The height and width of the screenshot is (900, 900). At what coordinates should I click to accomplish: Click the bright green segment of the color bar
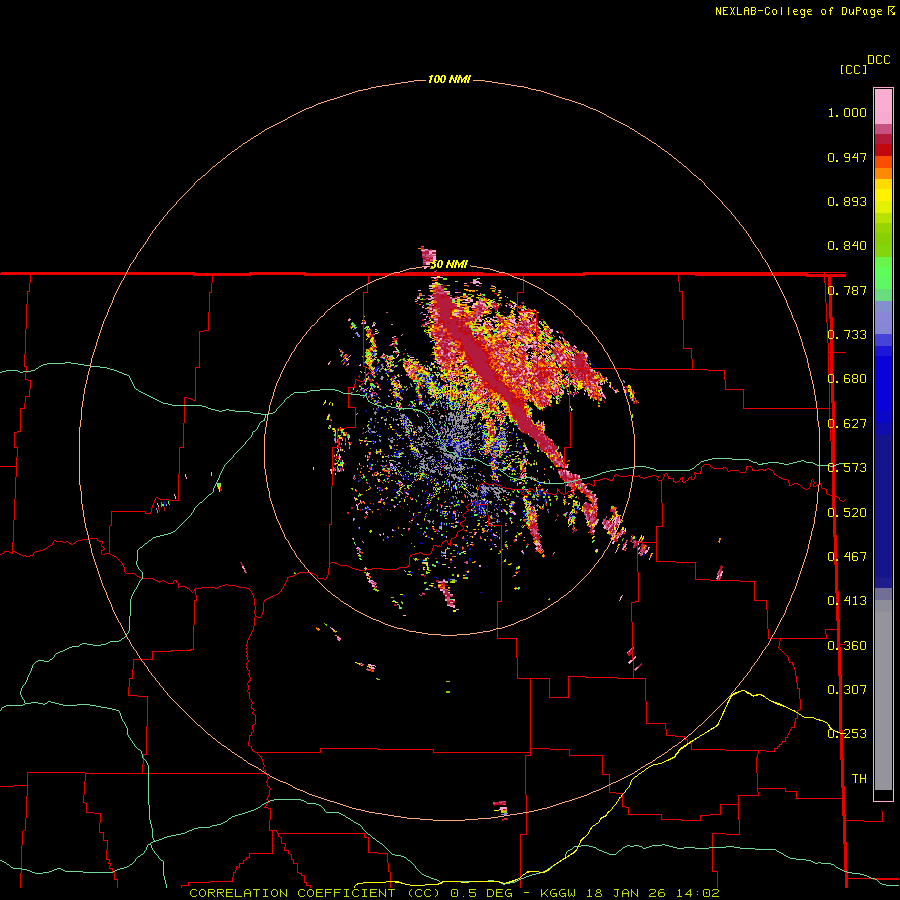click(x=883, y=273)
